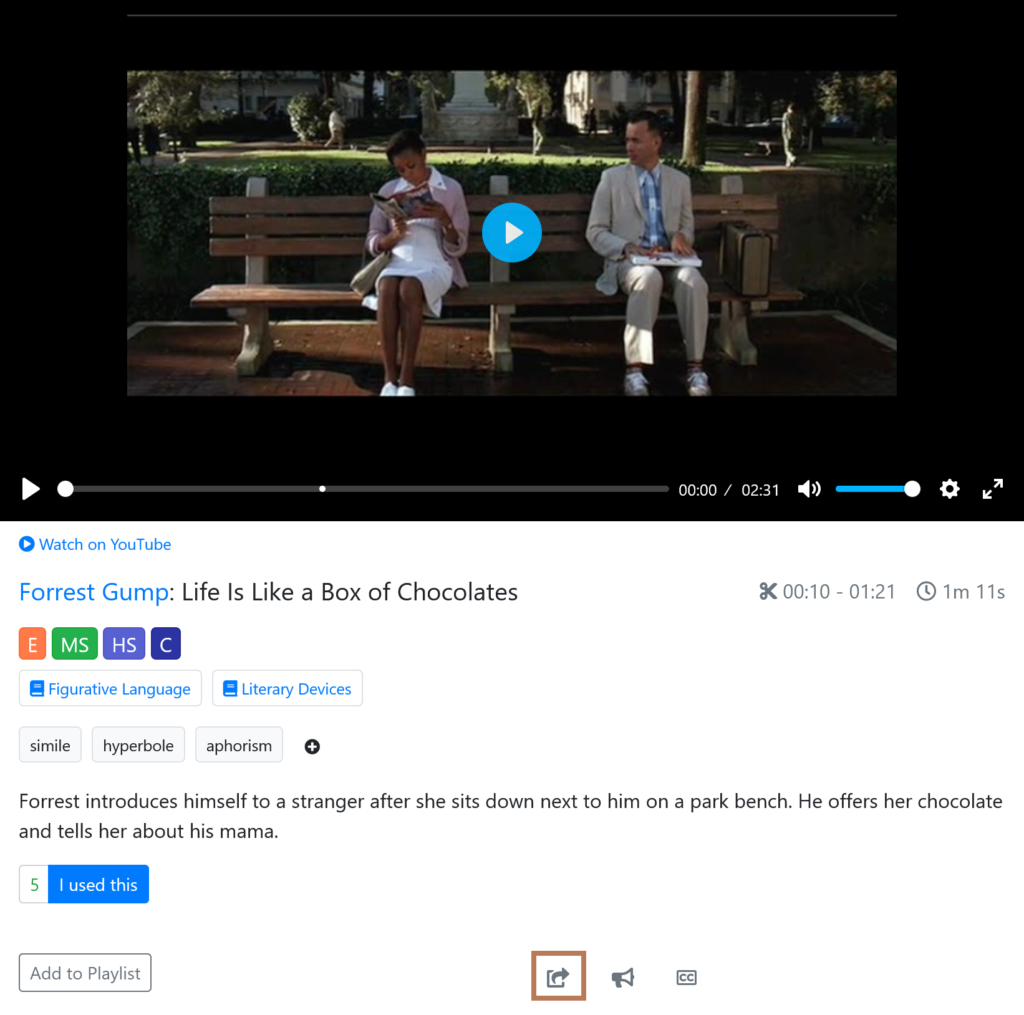Toggle closed captions with the CC icon
This screenshot has width=1024, height=1015.
[x=686, y=977]
